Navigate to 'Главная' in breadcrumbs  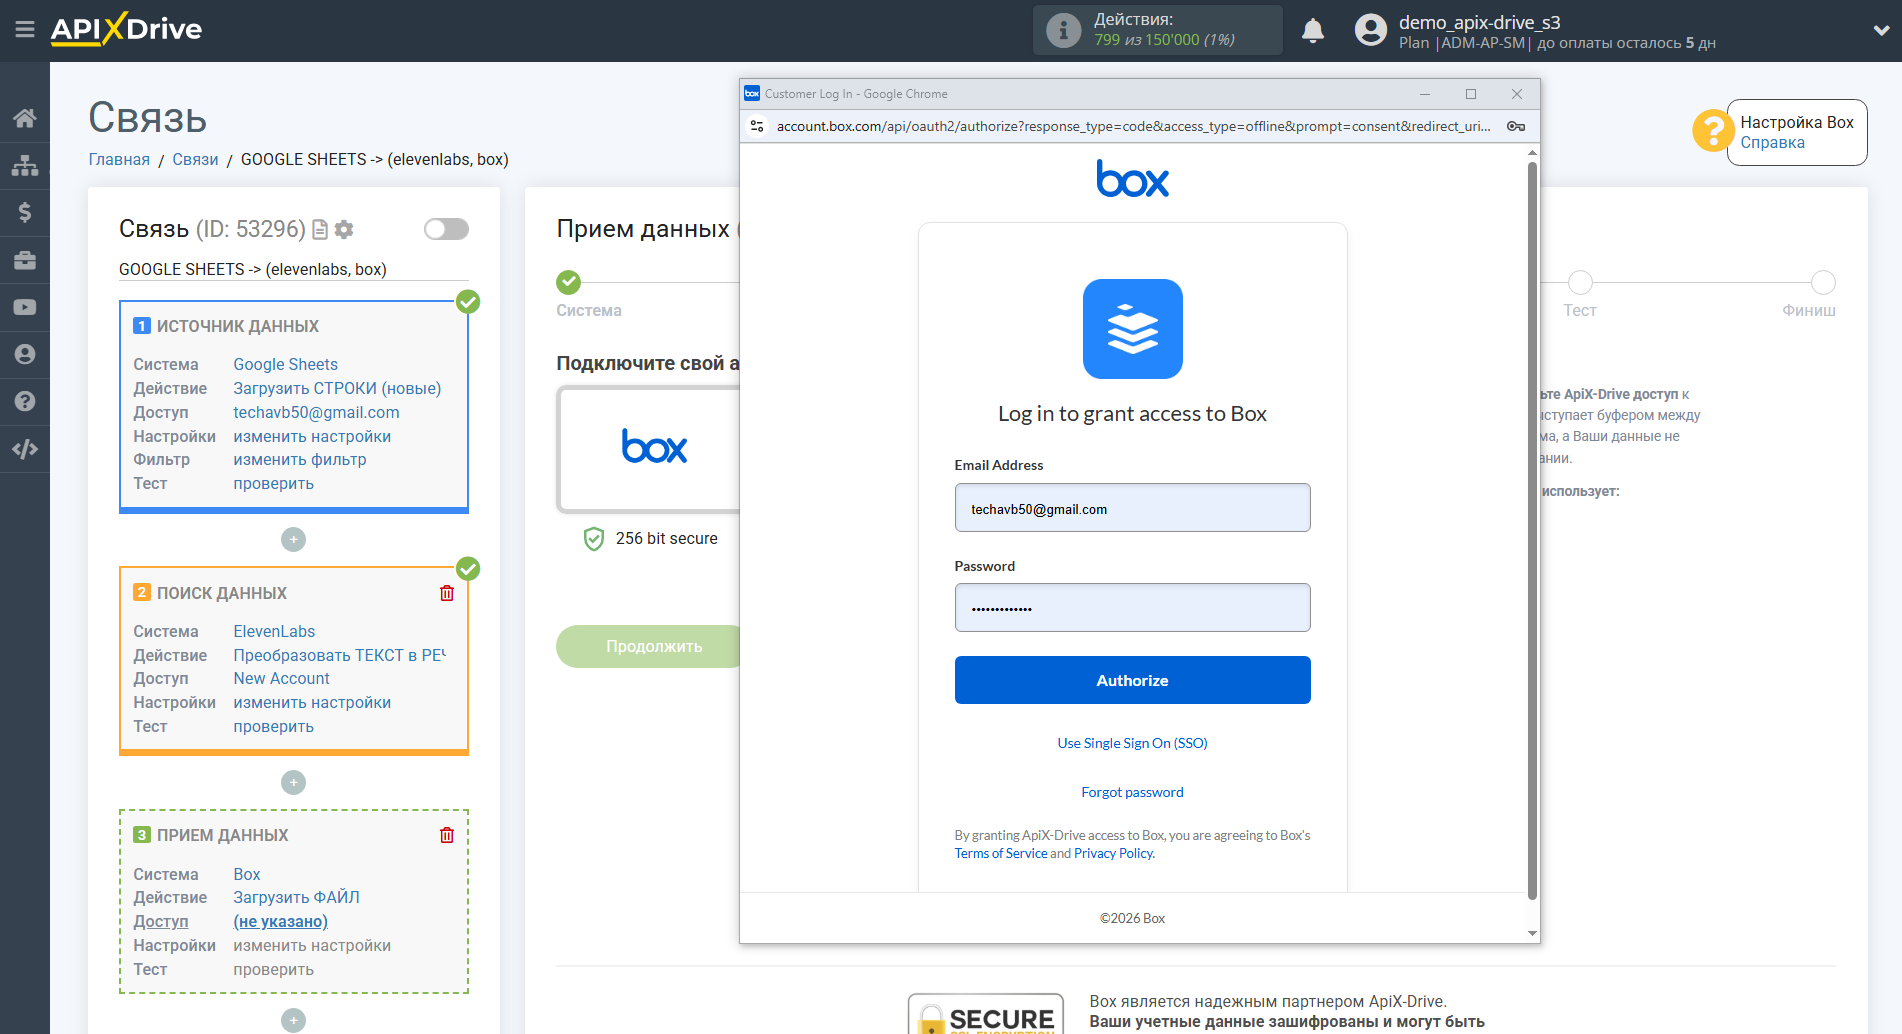point(119,159)
